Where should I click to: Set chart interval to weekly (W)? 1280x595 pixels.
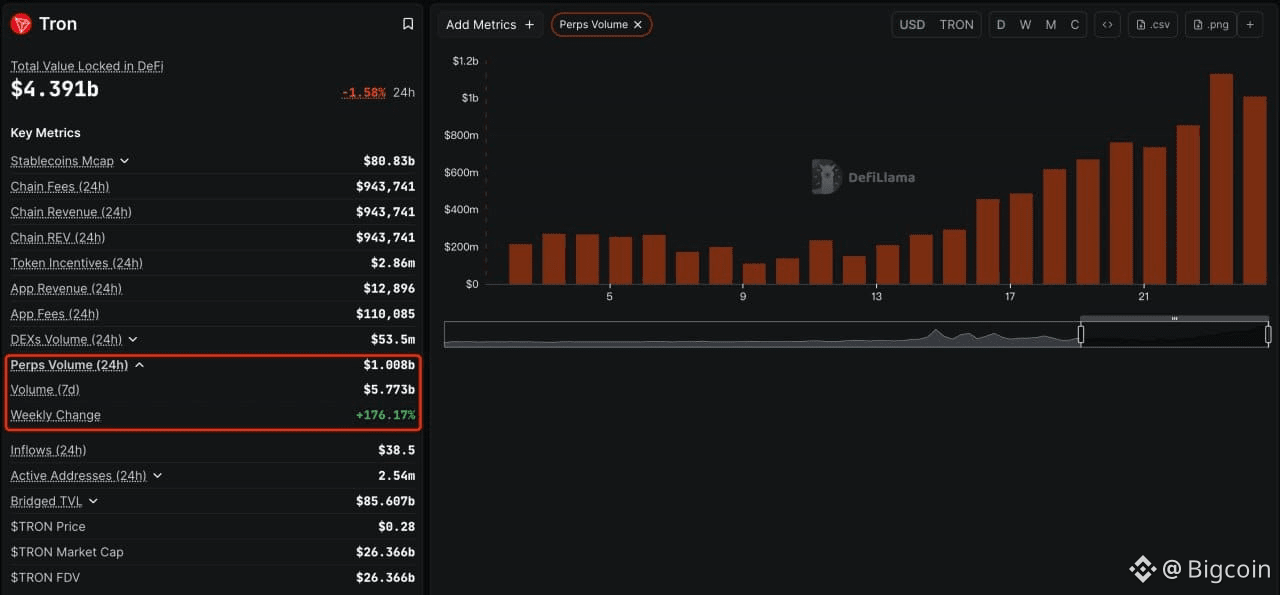pos(1025,25)
